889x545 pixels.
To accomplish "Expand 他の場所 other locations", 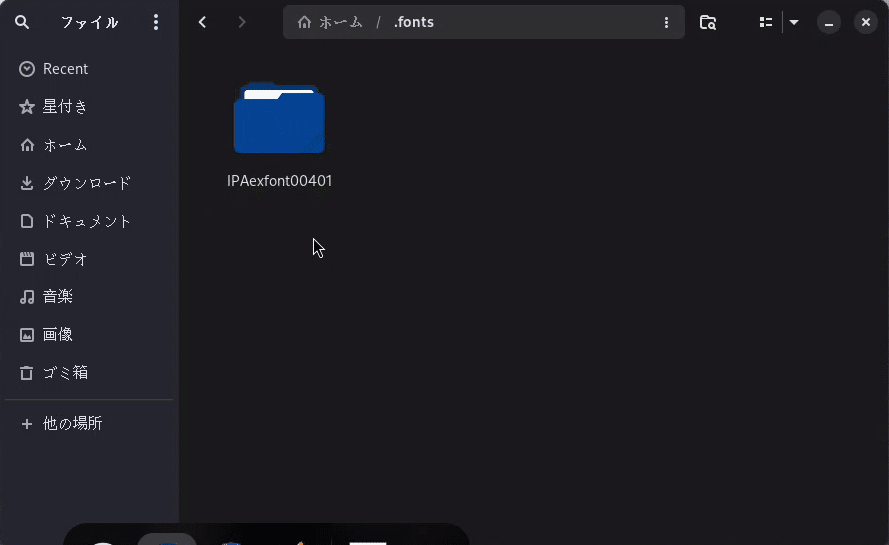I will coord(89,423).
